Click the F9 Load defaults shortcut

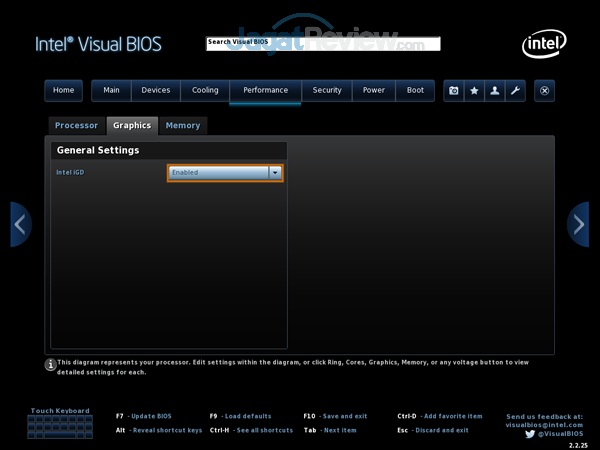(240, 415)
